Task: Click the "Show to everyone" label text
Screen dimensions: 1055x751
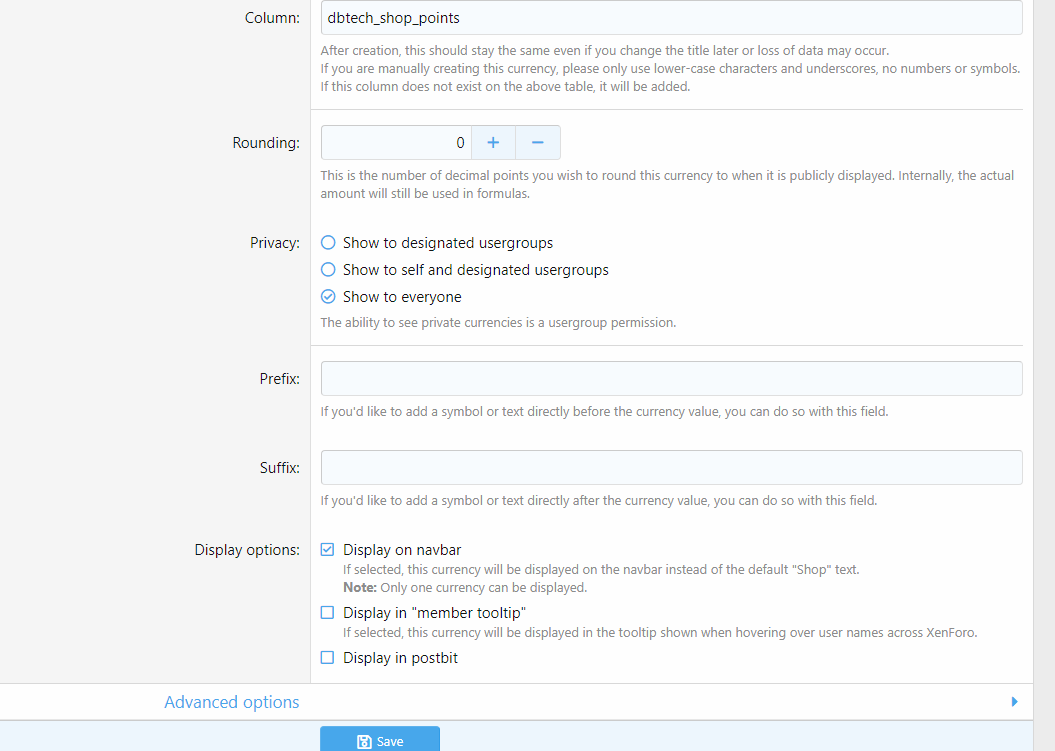Action: click(x=402, y=297)
